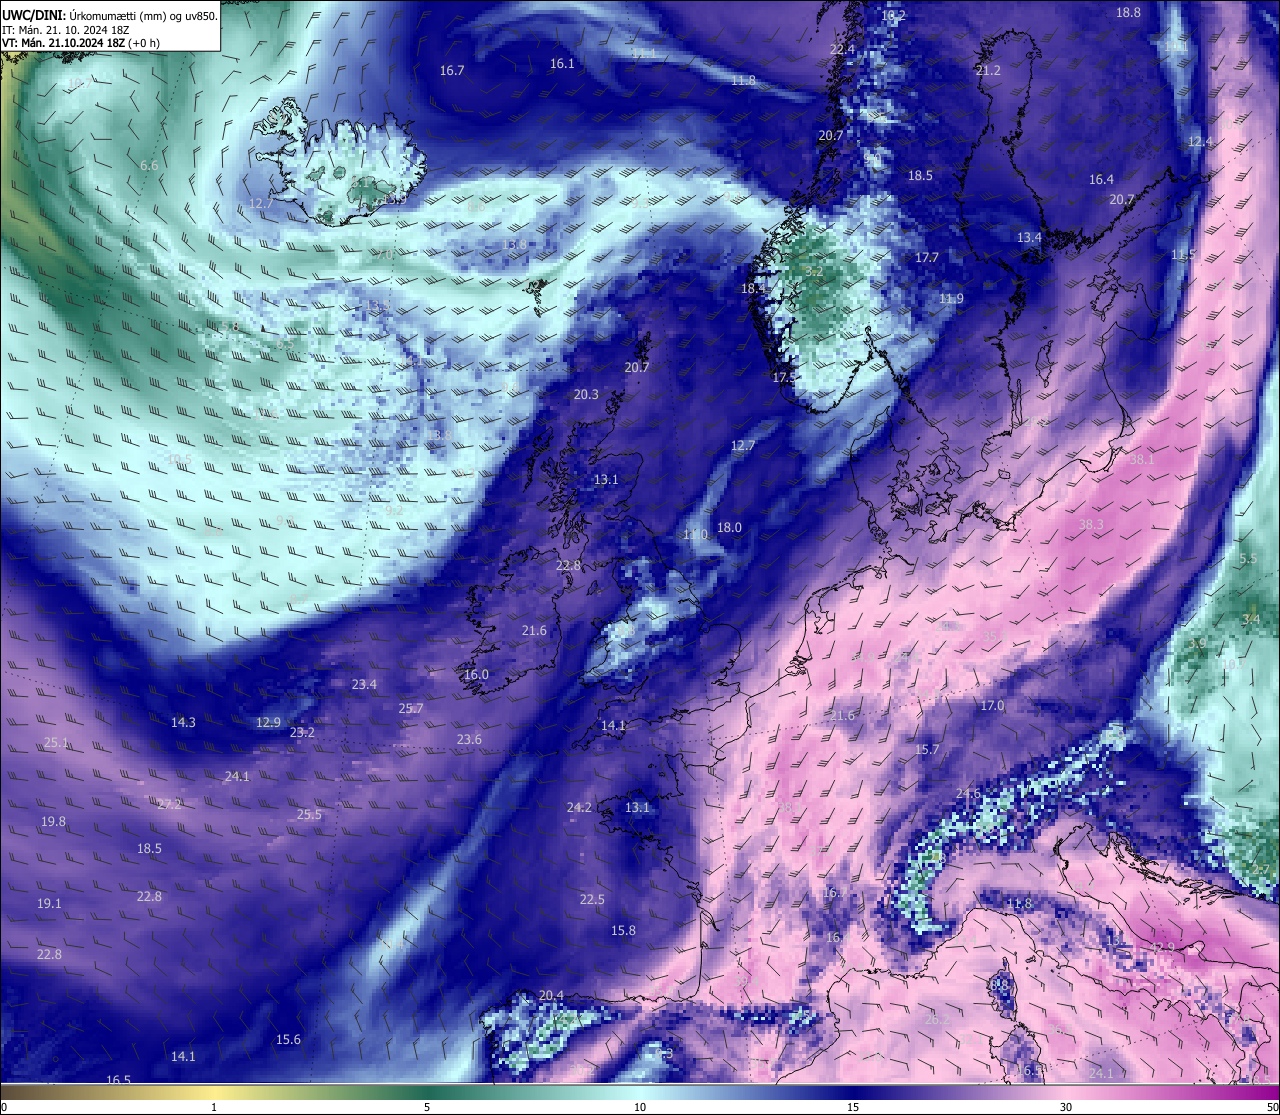The height and width of the screenshot is (1115, 1280).
Task: Click the UWC/DINI Úrkomumætti title line
Action: (110, 15)
